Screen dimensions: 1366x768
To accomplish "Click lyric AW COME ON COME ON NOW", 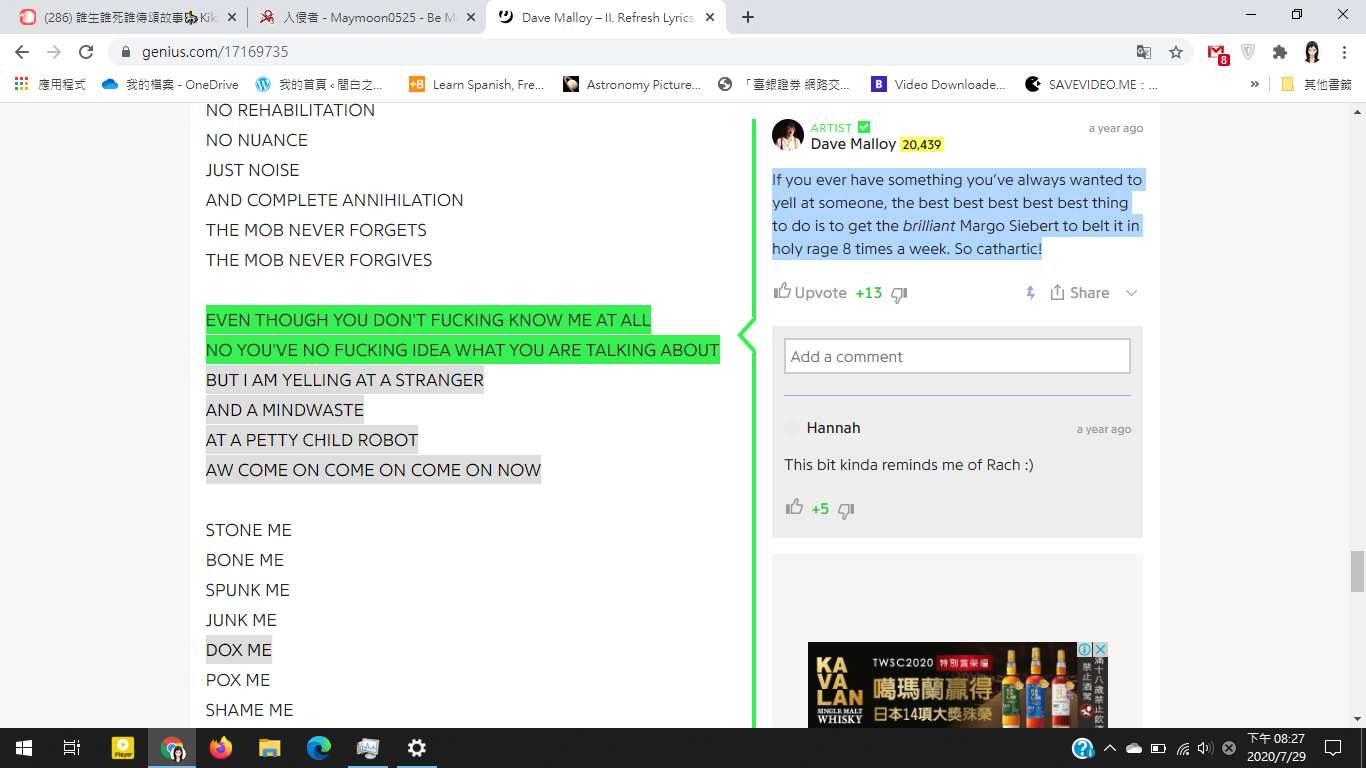I will [373, 470].
